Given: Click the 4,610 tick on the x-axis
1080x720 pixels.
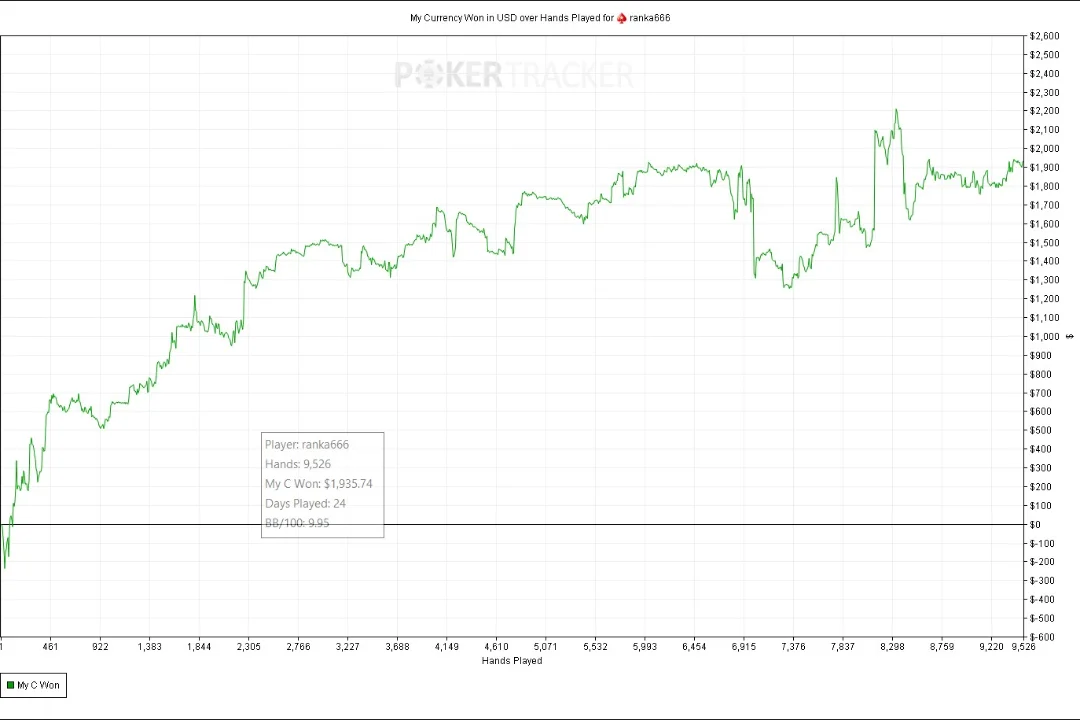Looking at the screenshot, I should coord(496,647).
